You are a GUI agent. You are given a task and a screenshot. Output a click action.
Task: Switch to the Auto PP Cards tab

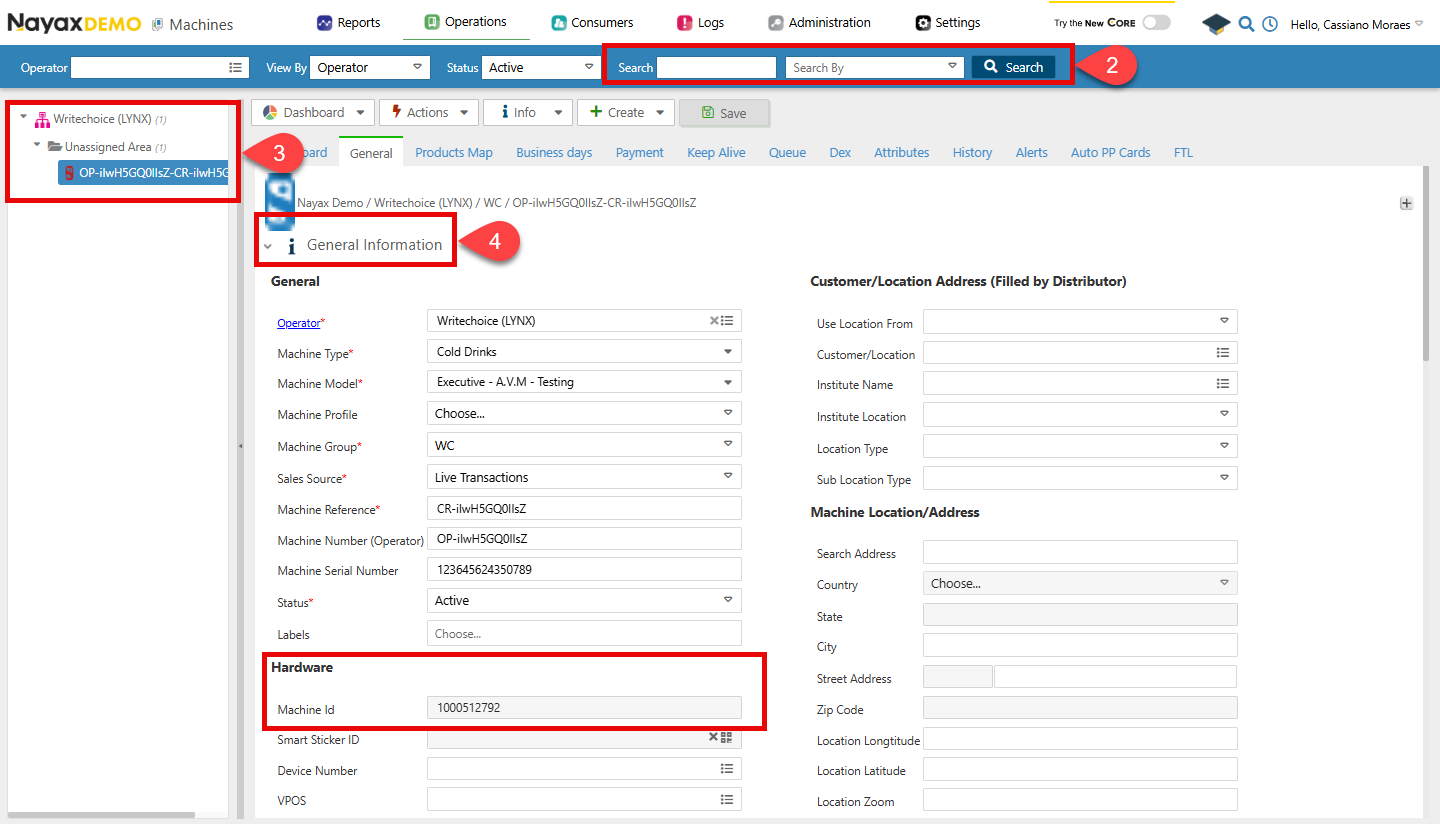[x=1110, y=152]
